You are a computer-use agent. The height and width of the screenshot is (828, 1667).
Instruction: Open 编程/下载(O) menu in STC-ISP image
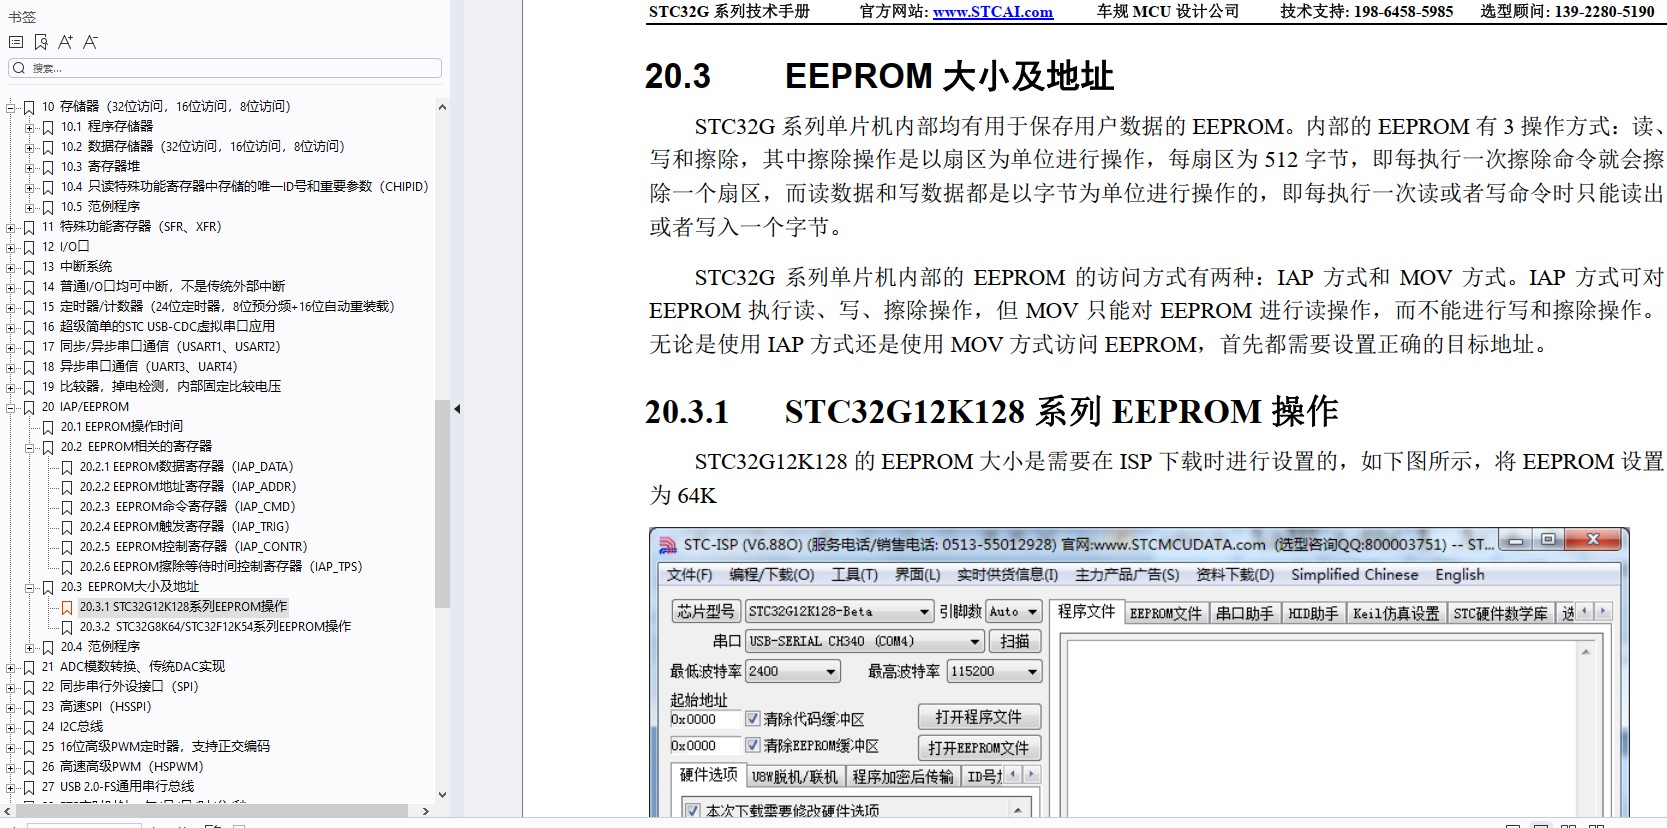click(772, 575)
